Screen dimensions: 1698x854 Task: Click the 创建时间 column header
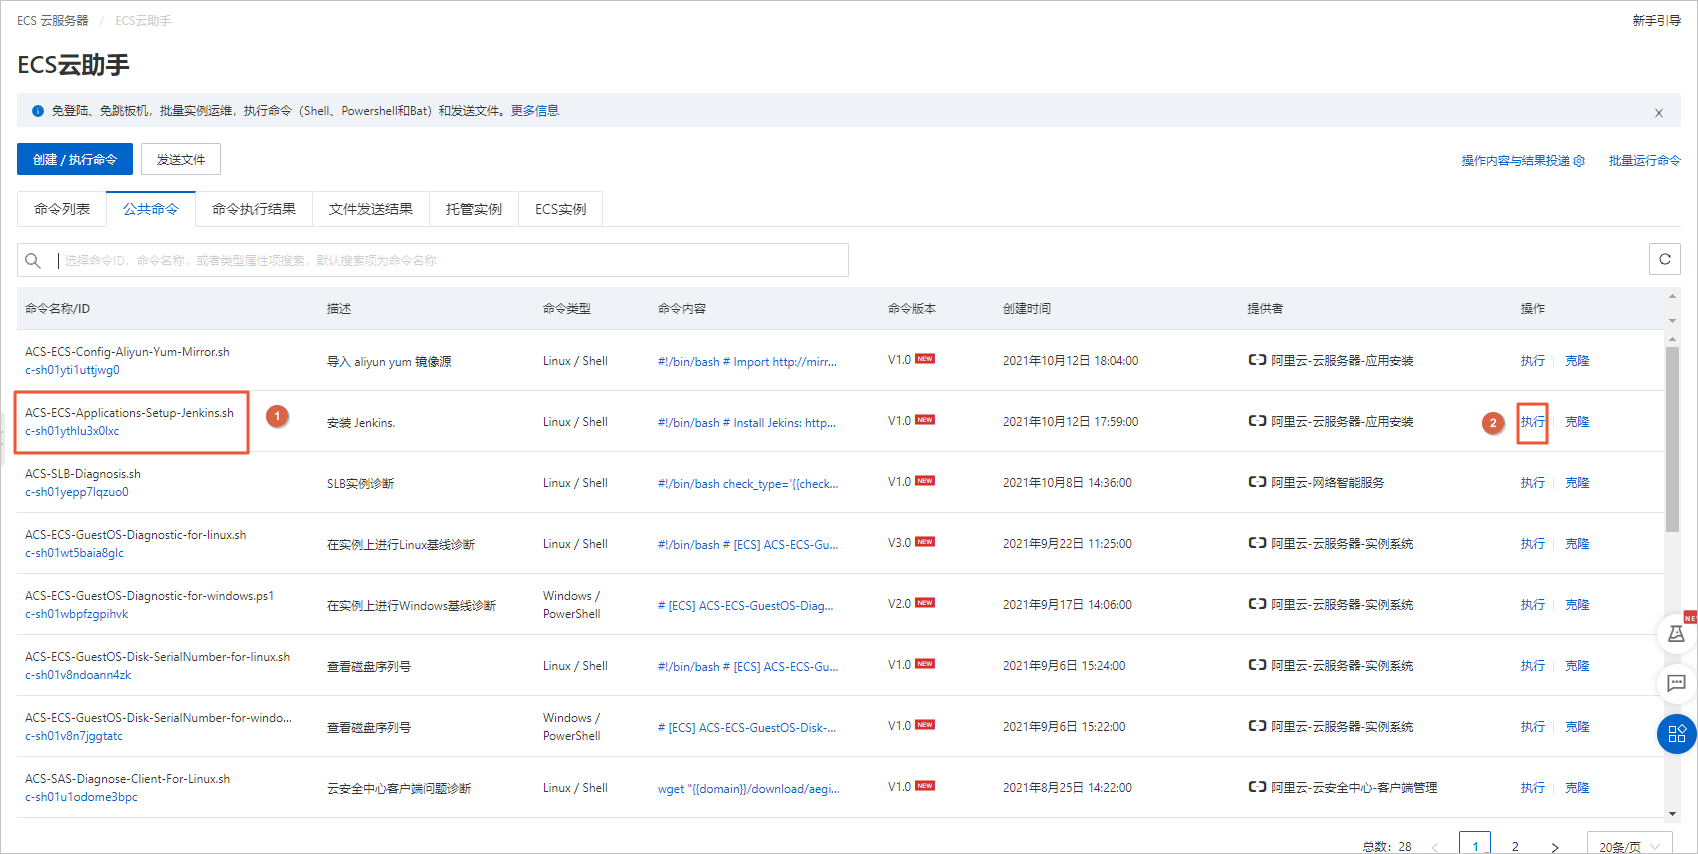pos(1027,309)
